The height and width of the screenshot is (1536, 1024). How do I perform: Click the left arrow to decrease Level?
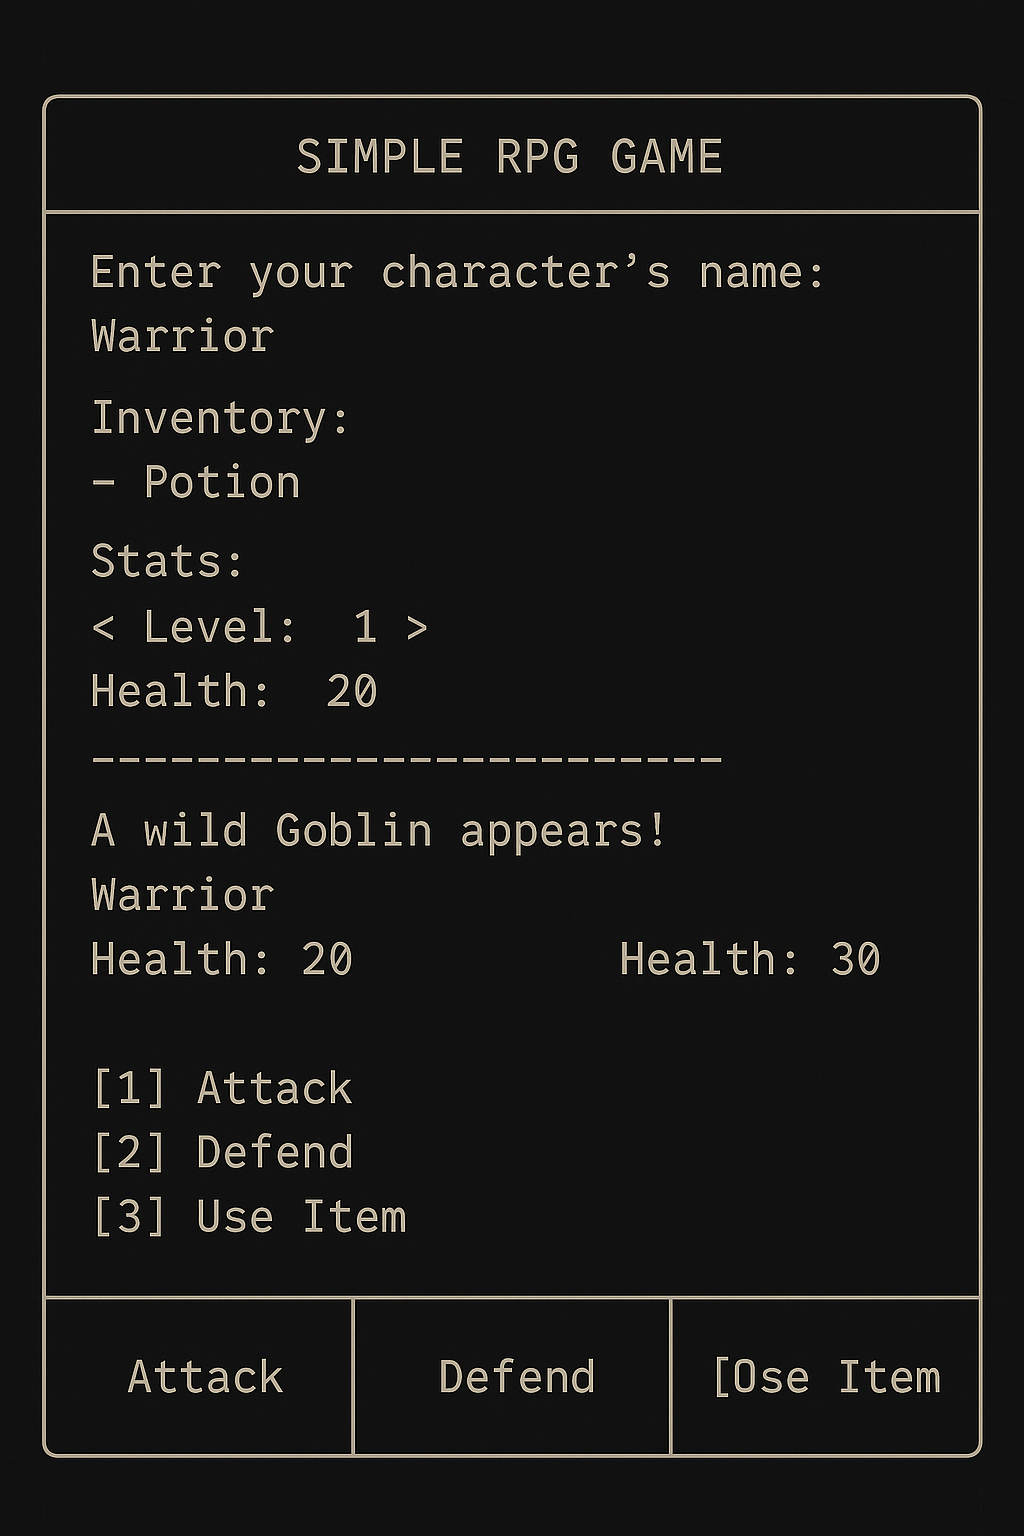(x=104, y=628)
